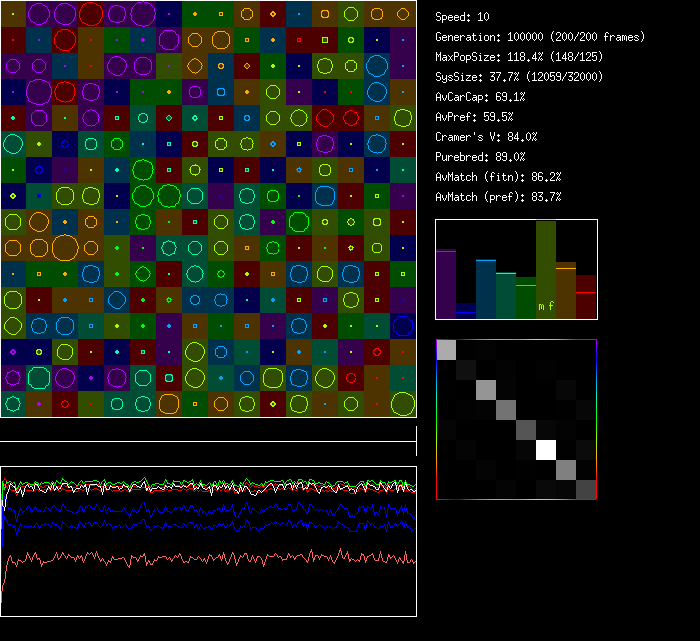The height and width of the screenshot is (641, 700).
Task: Click the lower red line in the time graph
Action: pos(200,558)
